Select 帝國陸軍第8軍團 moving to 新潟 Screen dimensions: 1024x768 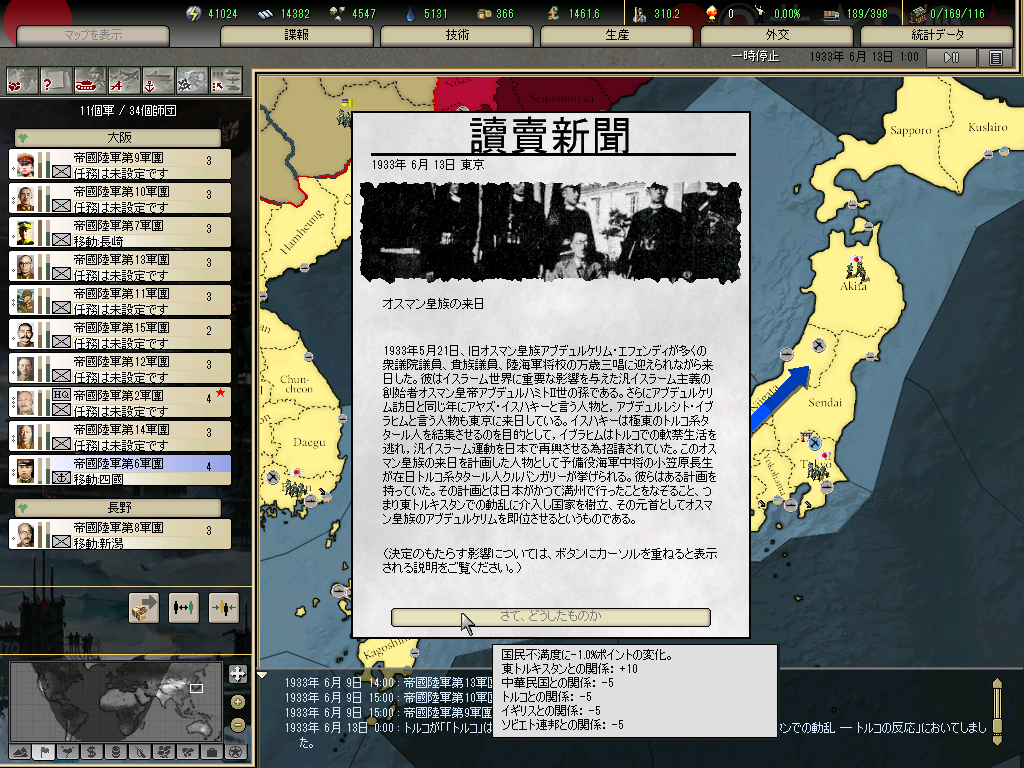(120, 534)
